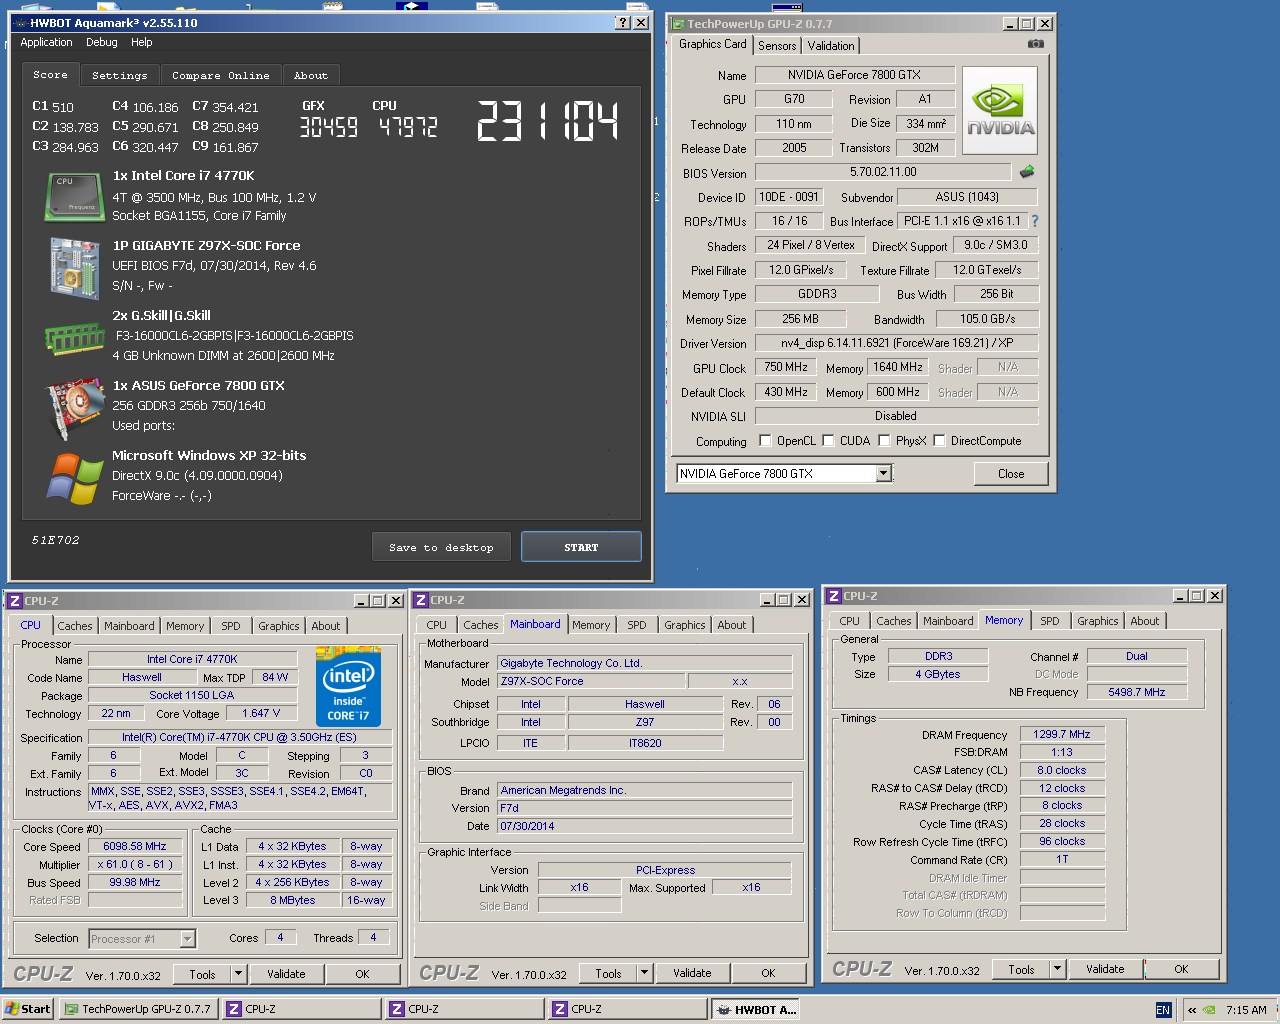This screenshot has height=1024, width=1280.
Task: Click the GFX score 30459
Action: click(x=328, y=127)
